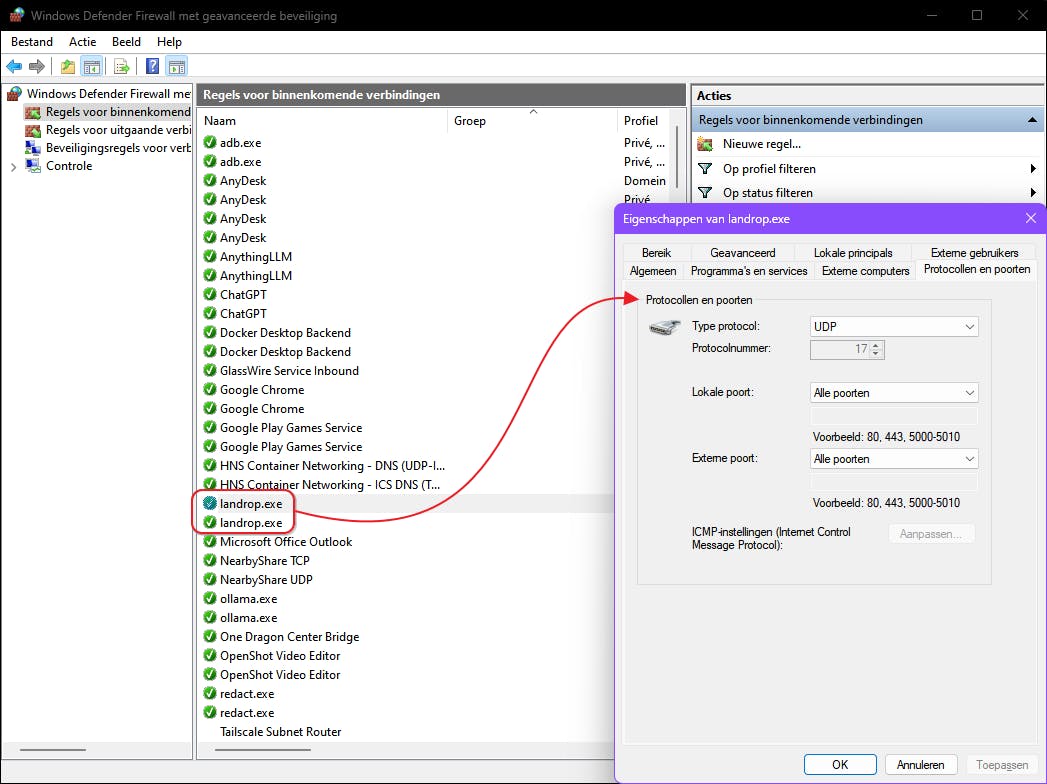Switch to the Geavanceerd tab
Screen dimensions: 1047x784
[x=743, y=252]
